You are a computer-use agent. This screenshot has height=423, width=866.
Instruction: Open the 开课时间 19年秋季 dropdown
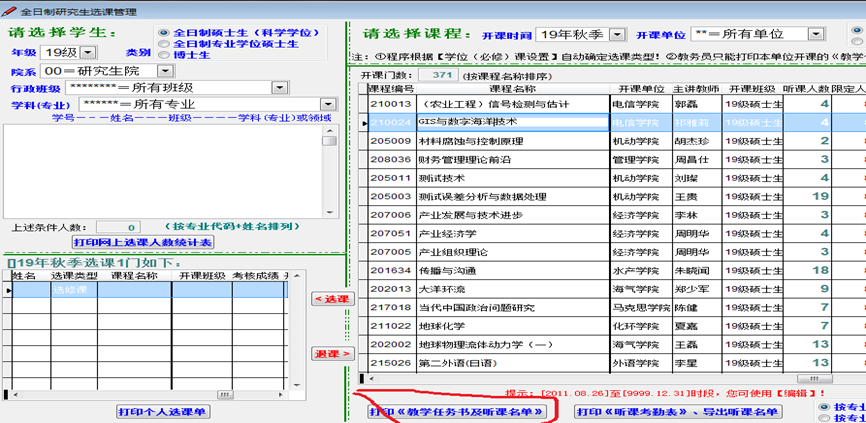617,35
